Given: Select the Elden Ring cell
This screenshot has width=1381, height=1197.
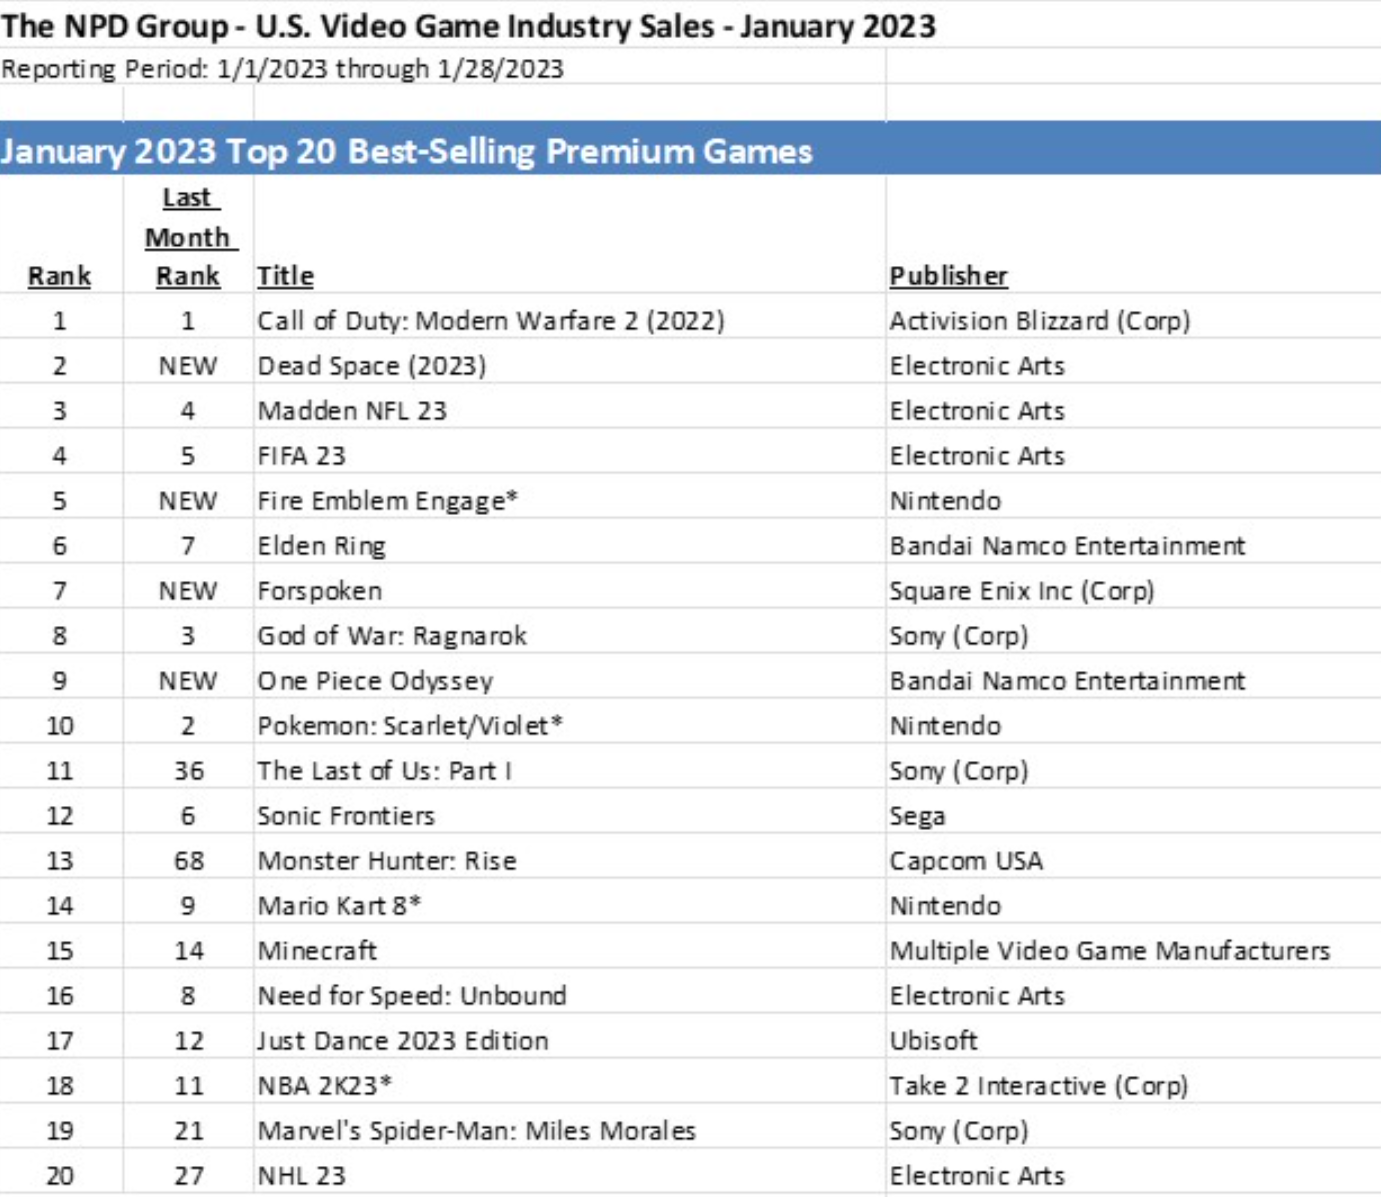Looking at the screenshot, I should [x=321, y=546].
